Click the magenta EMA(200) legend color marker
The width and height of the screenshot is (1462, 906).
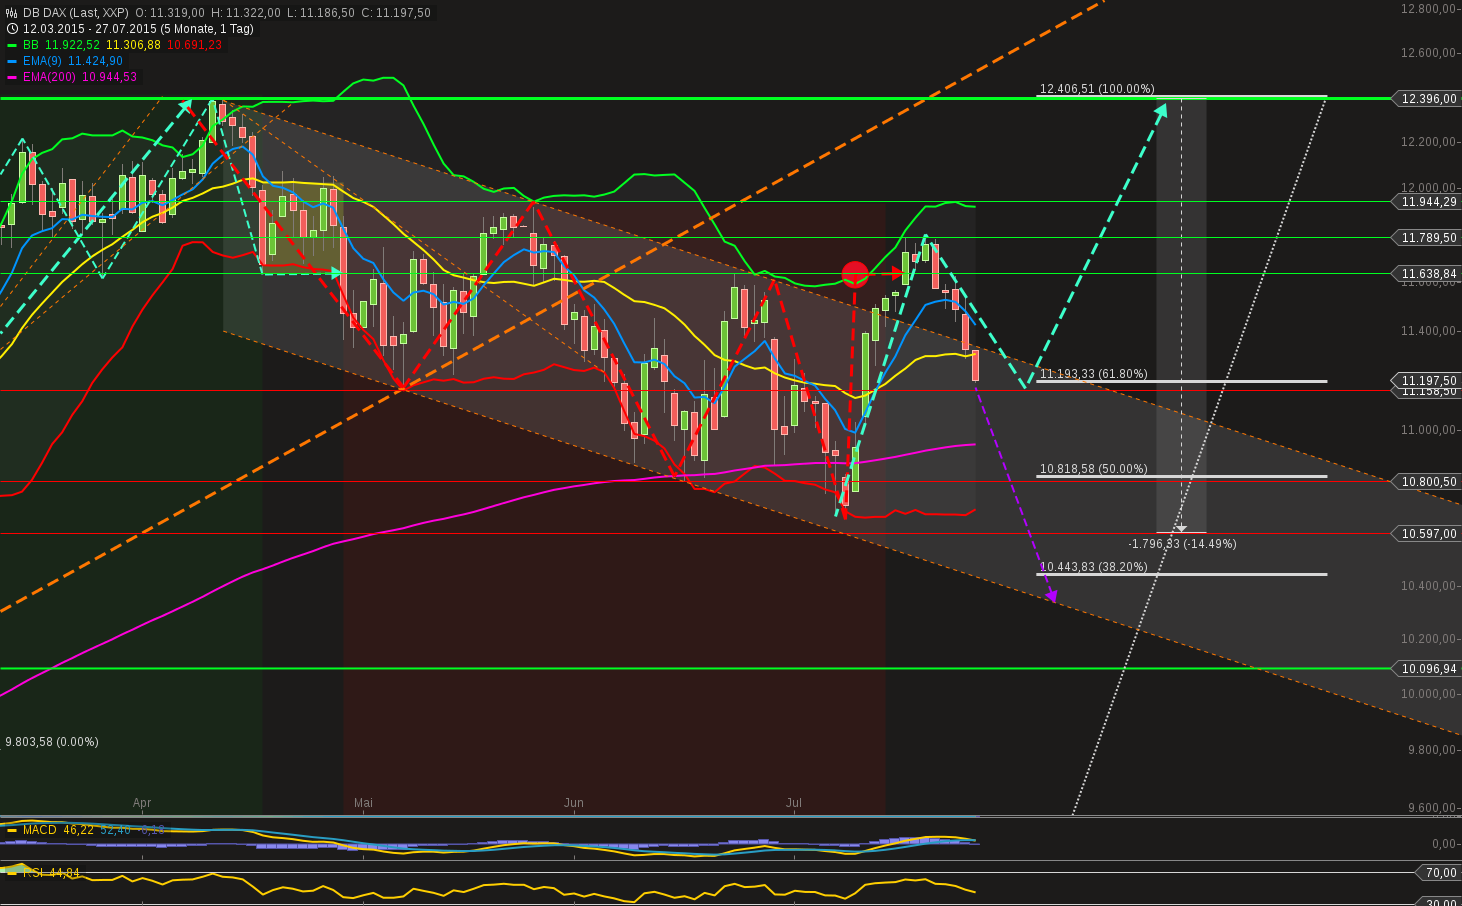tap(12, 77)
